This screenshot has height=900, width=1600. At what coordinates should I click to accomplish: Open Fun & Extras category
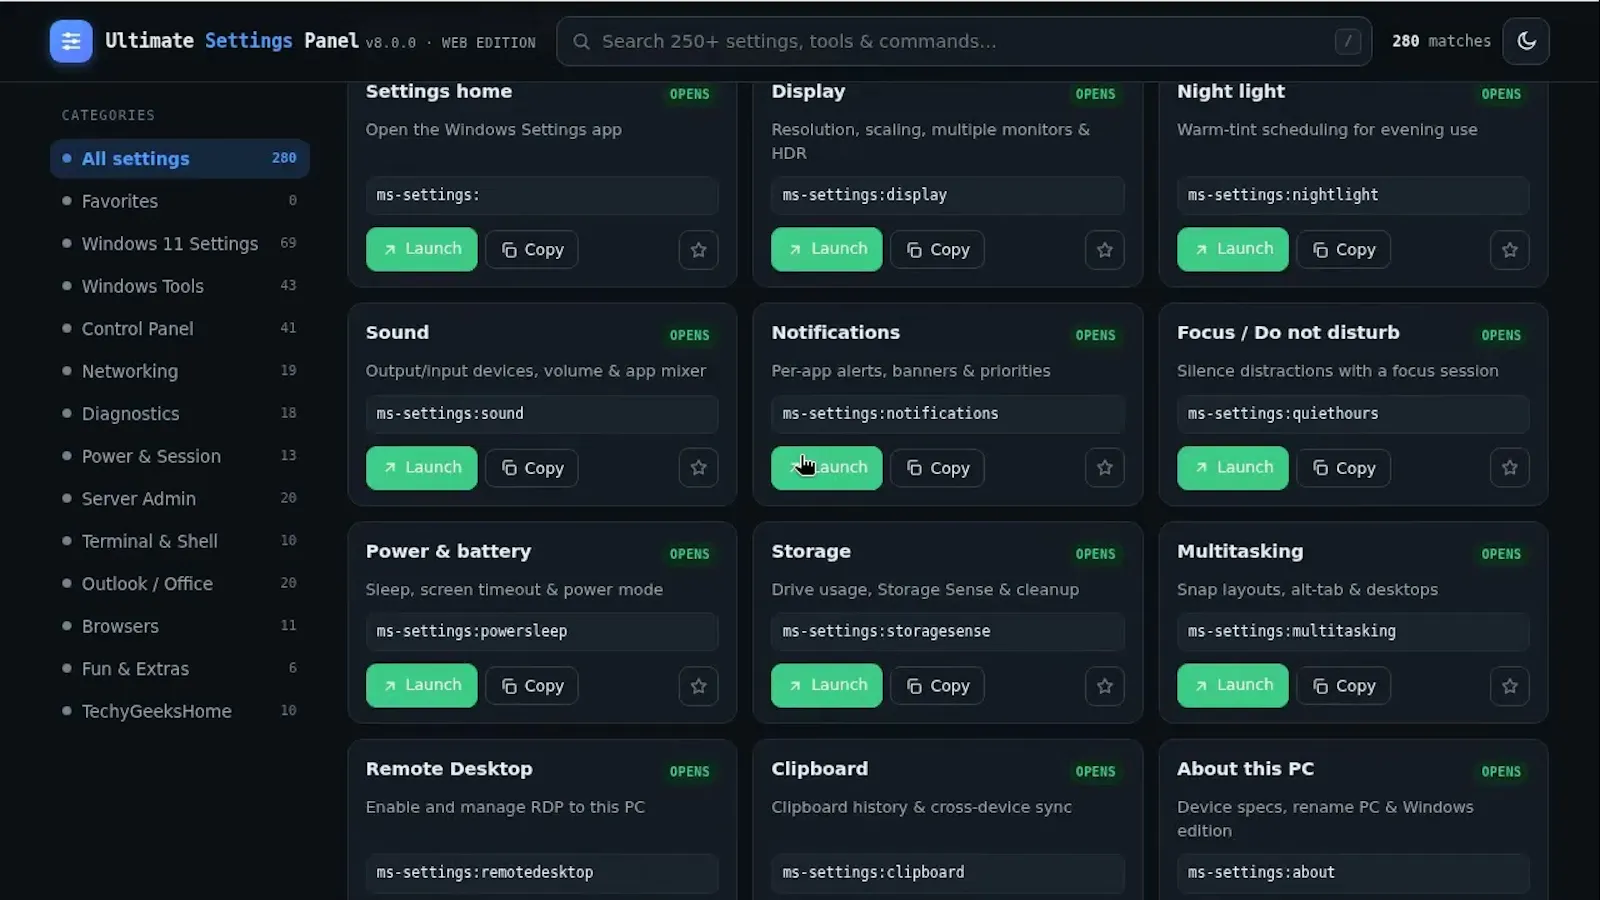180,668
